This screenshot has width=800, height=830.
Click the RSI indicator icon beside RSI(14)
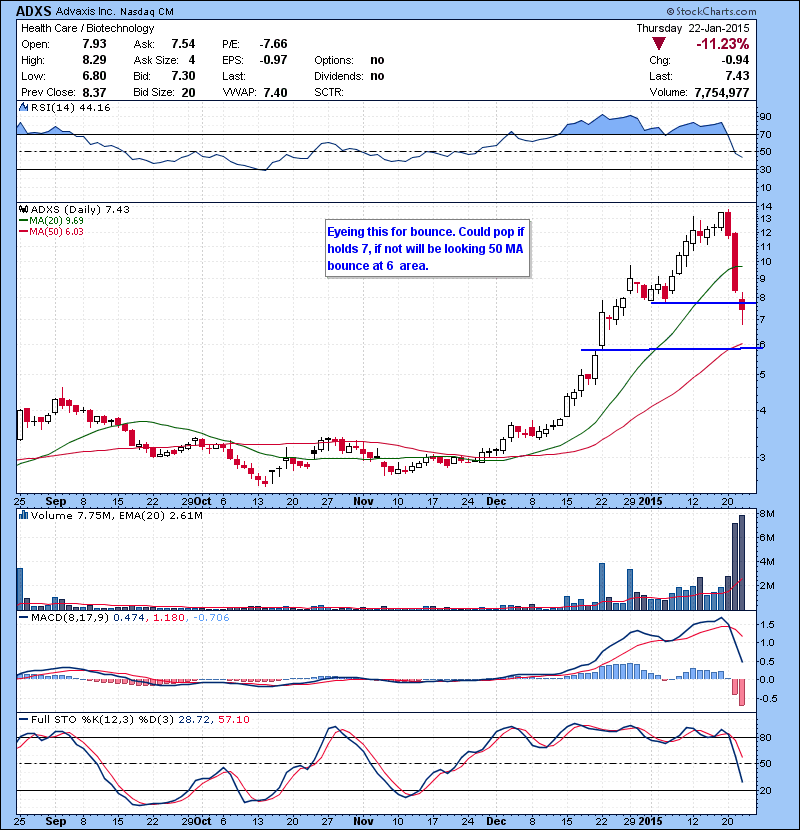pos(23,107)
